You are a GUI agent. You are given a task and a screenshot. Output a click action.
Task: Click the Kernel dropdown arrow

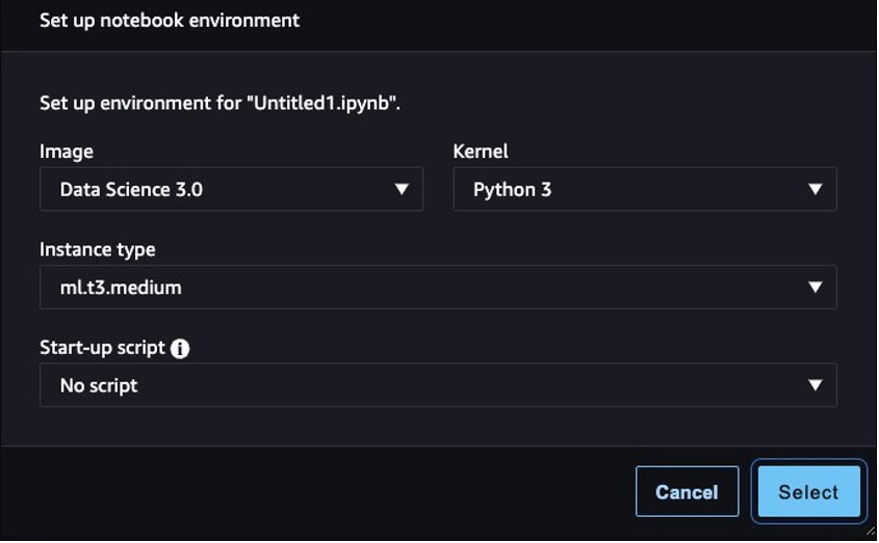815,189
